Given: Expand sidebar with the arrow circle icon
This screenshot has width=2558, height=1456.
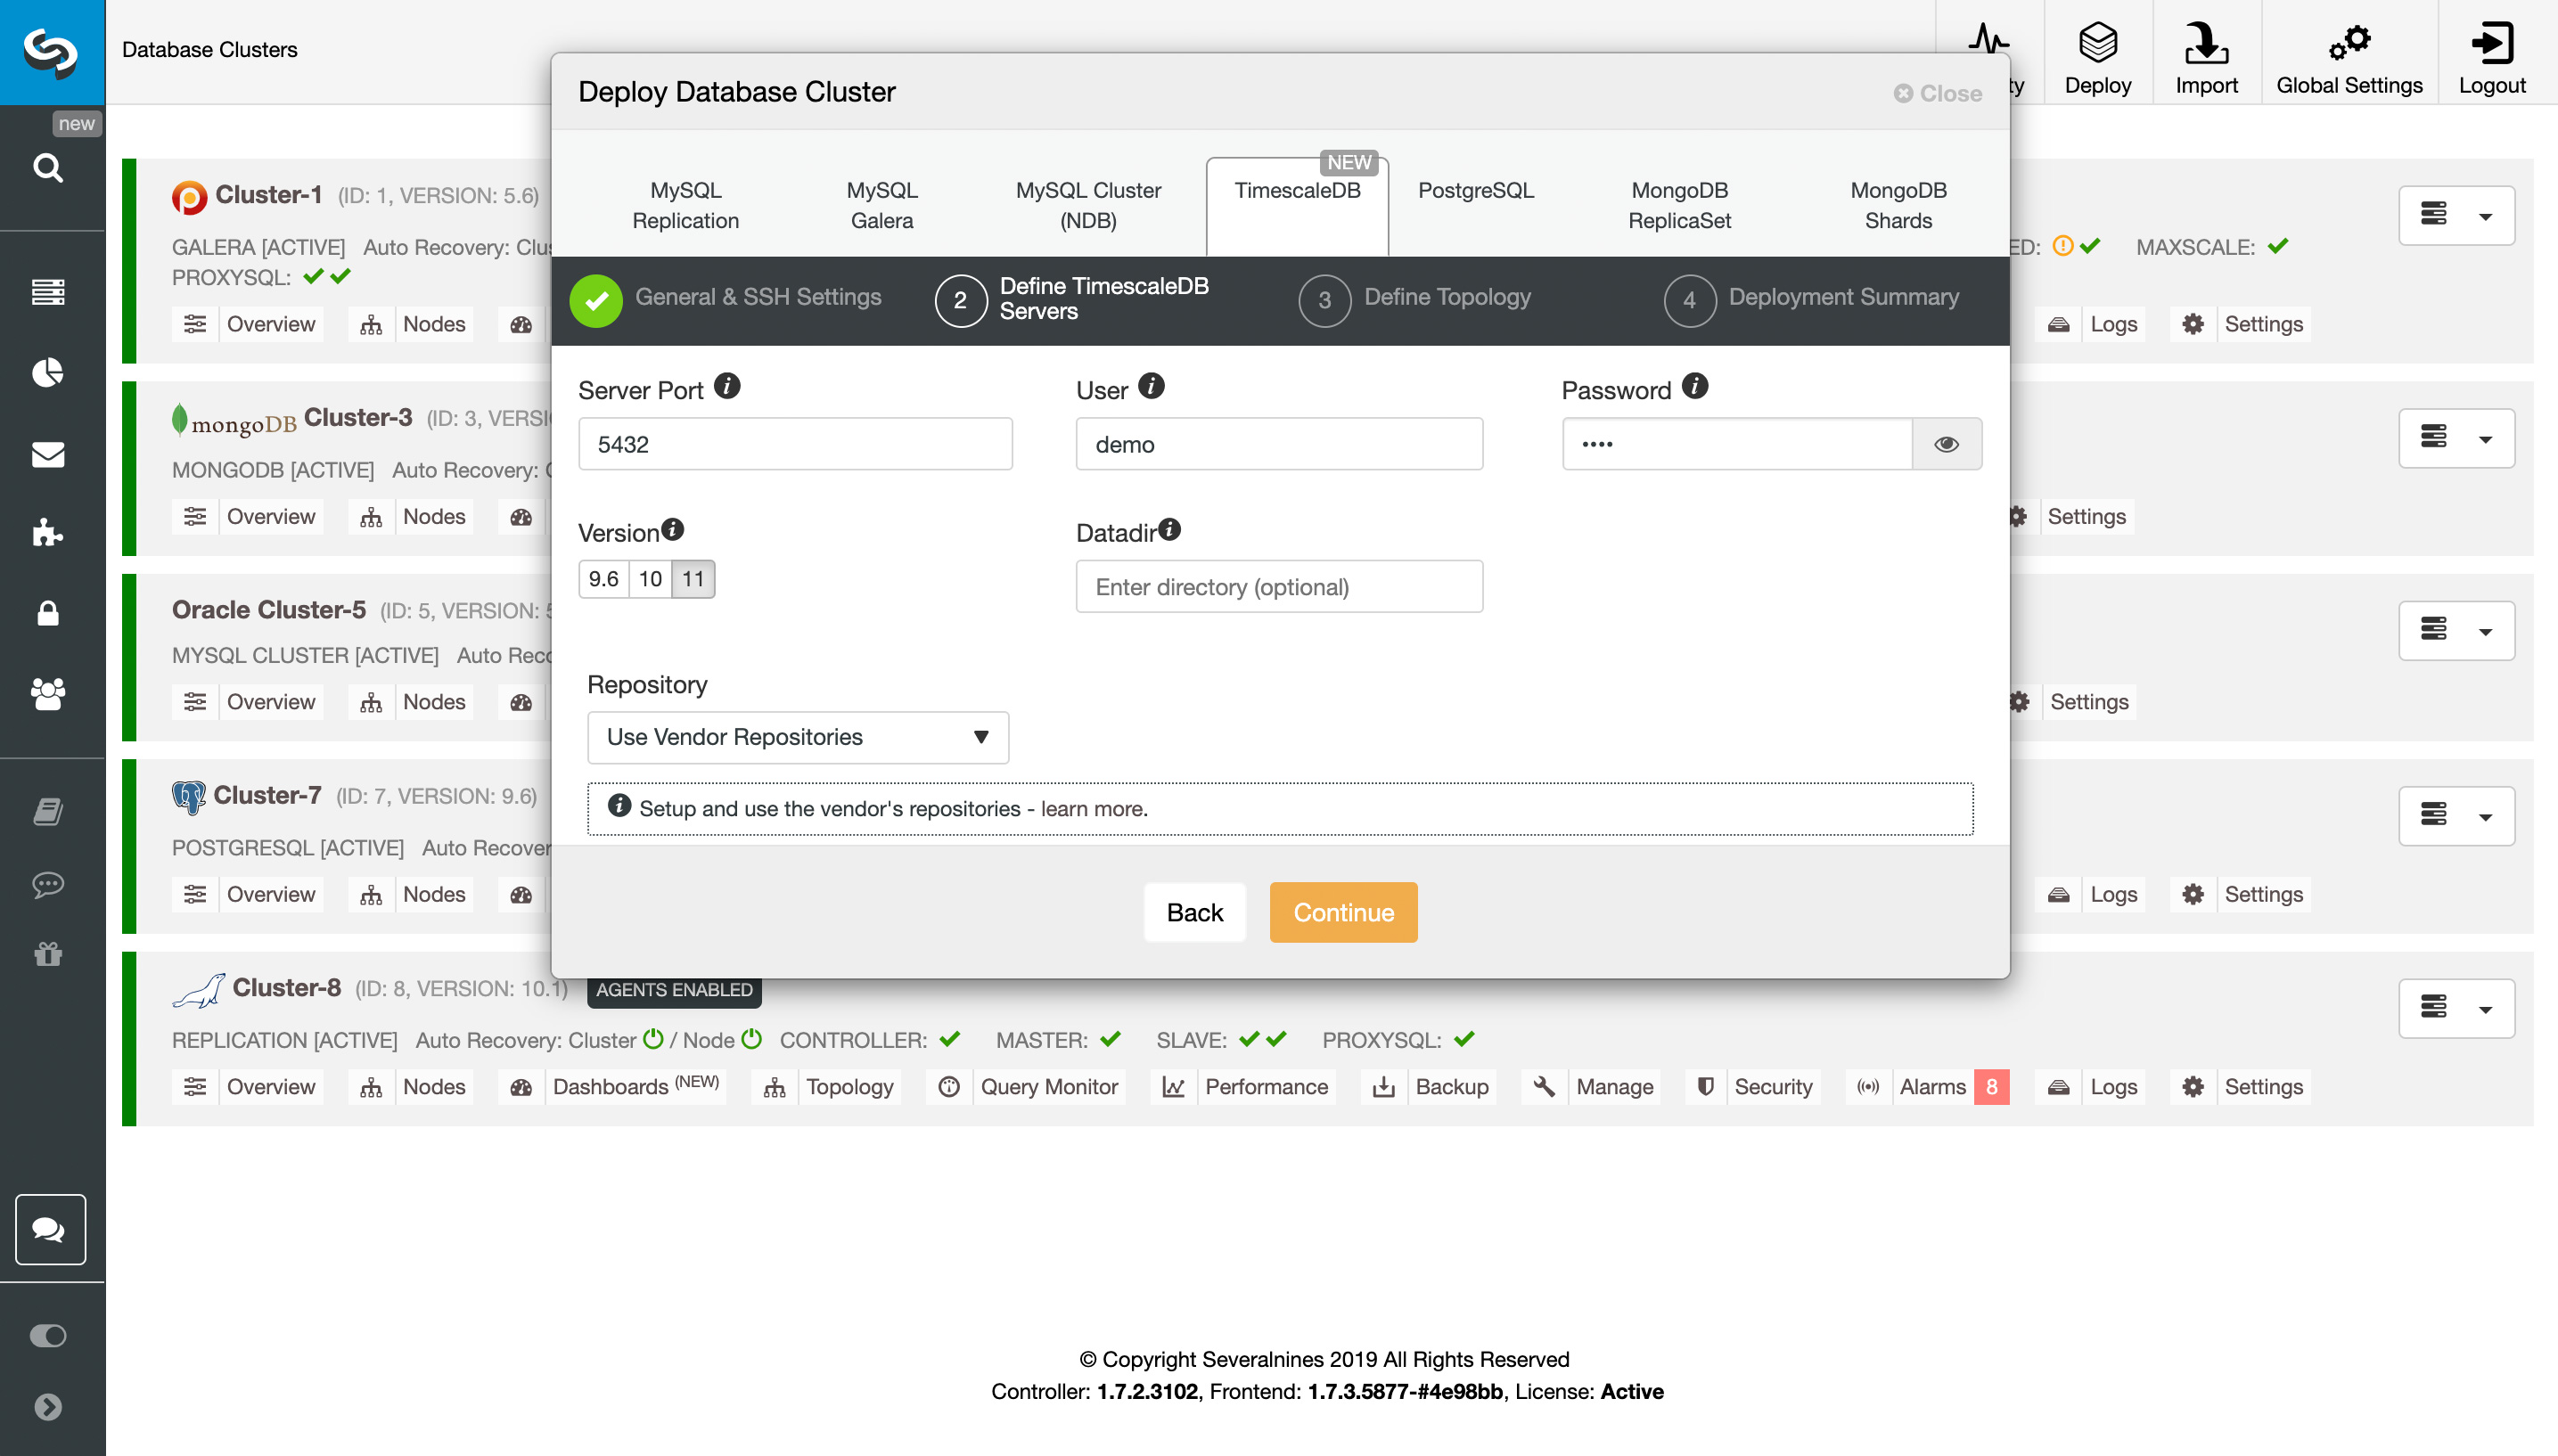Looking at the screenshot, I should click(48, 1407).
